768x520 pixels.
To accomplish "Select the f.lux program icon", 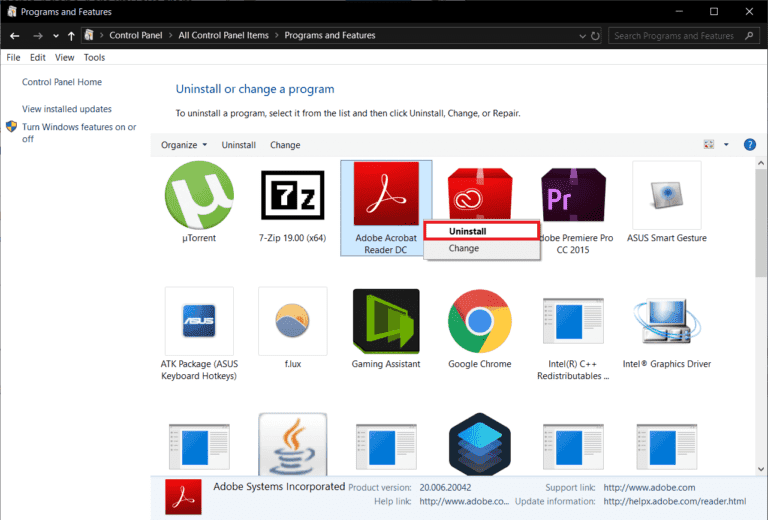I will point(292,322).
